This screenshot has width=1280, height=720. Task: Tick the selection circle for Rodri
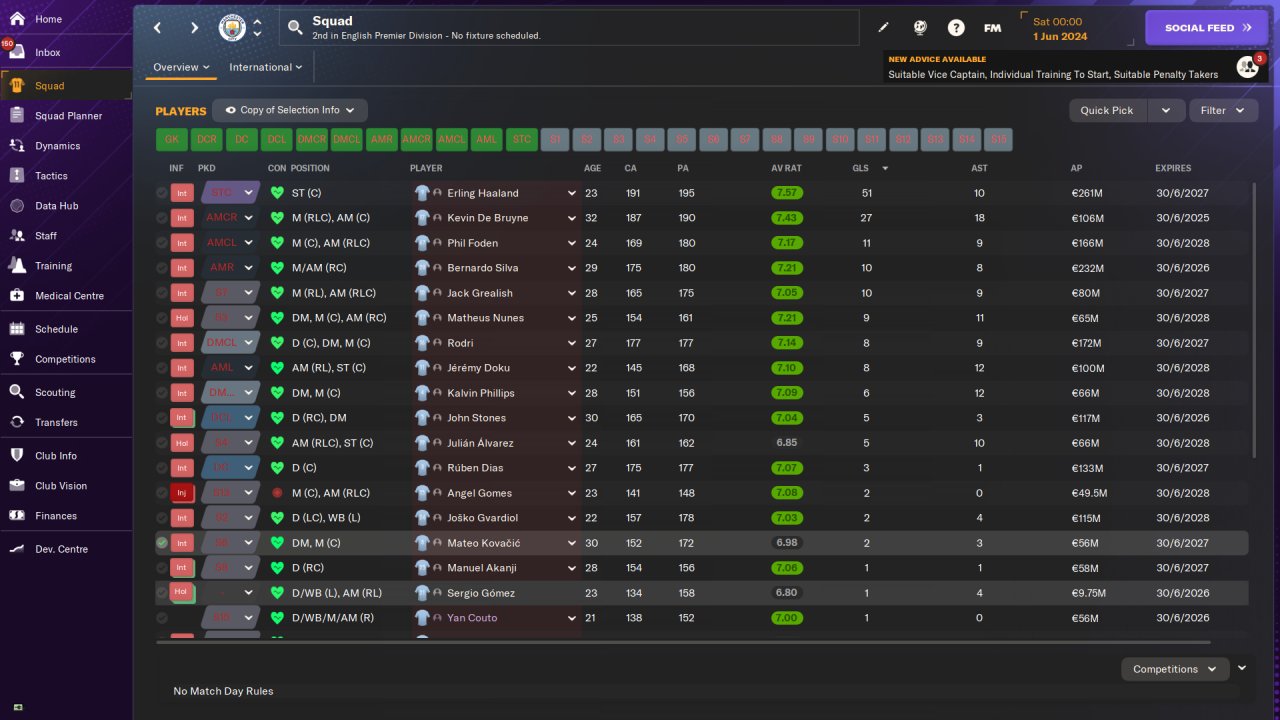pos(162,343)
